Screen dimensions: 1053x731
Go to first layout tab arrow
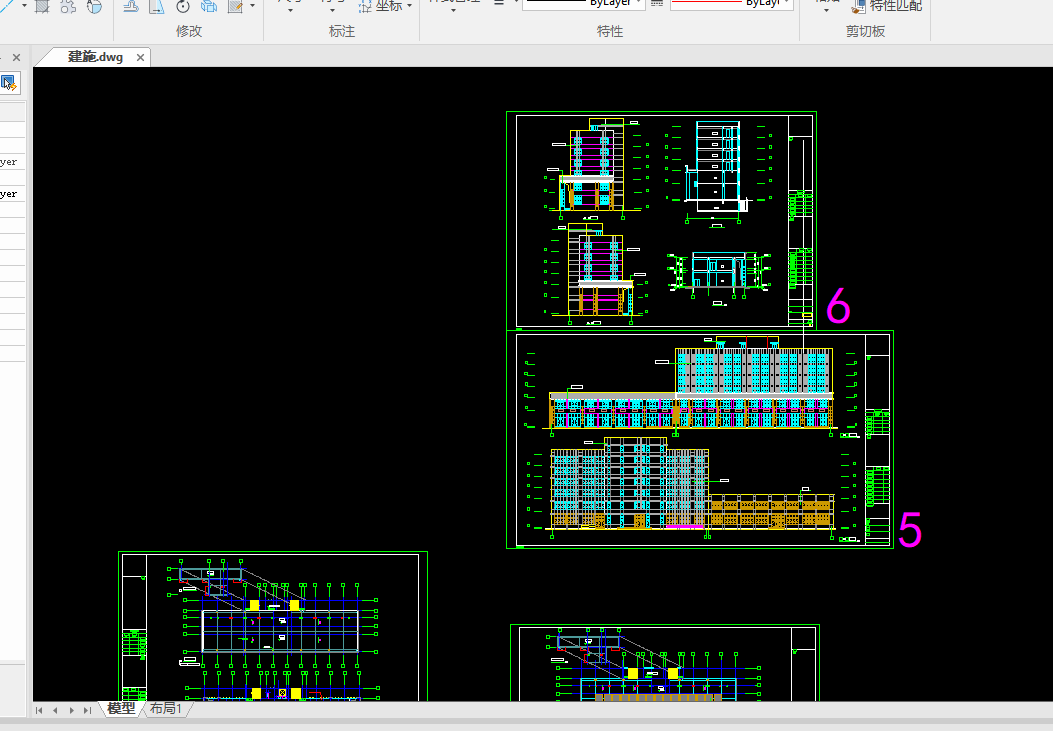click(x=39, y=710)
